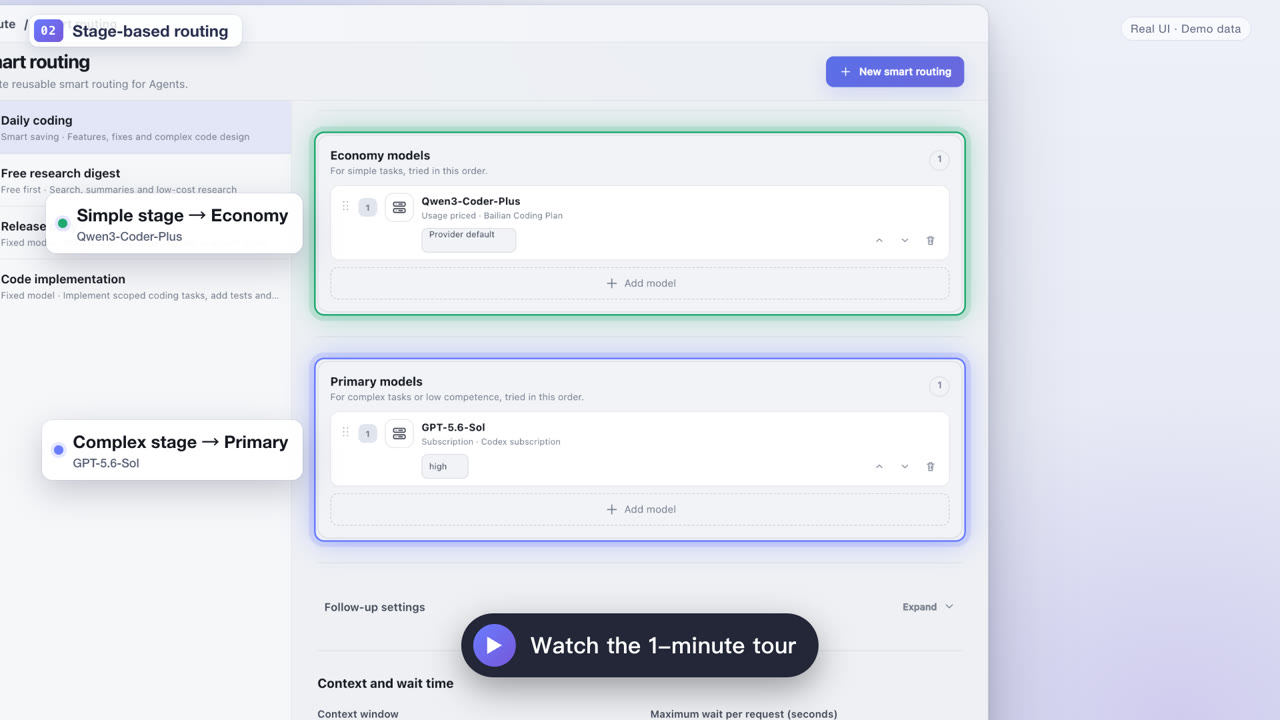Image resolution: width=1280 pixels, height=720 pixels.
Task: Move GPT-5.6-Sol up in order
Action: point(879,467)
